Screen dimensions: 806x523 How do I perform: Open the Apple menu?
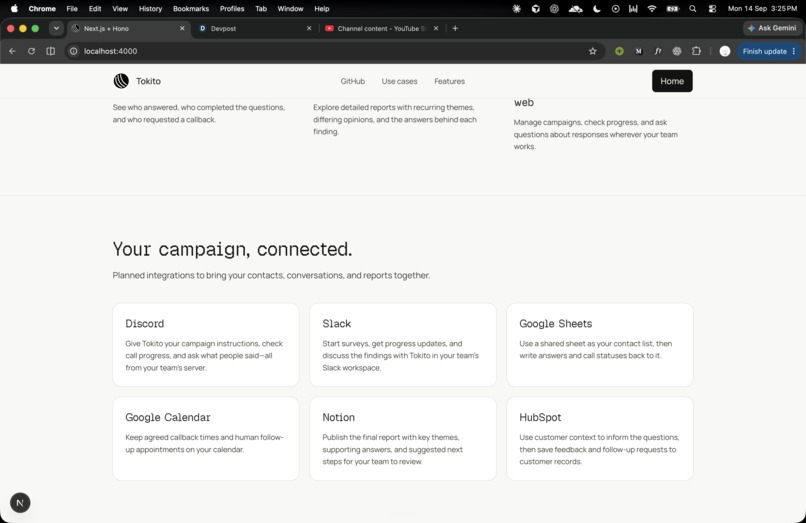tap(14, 8)
